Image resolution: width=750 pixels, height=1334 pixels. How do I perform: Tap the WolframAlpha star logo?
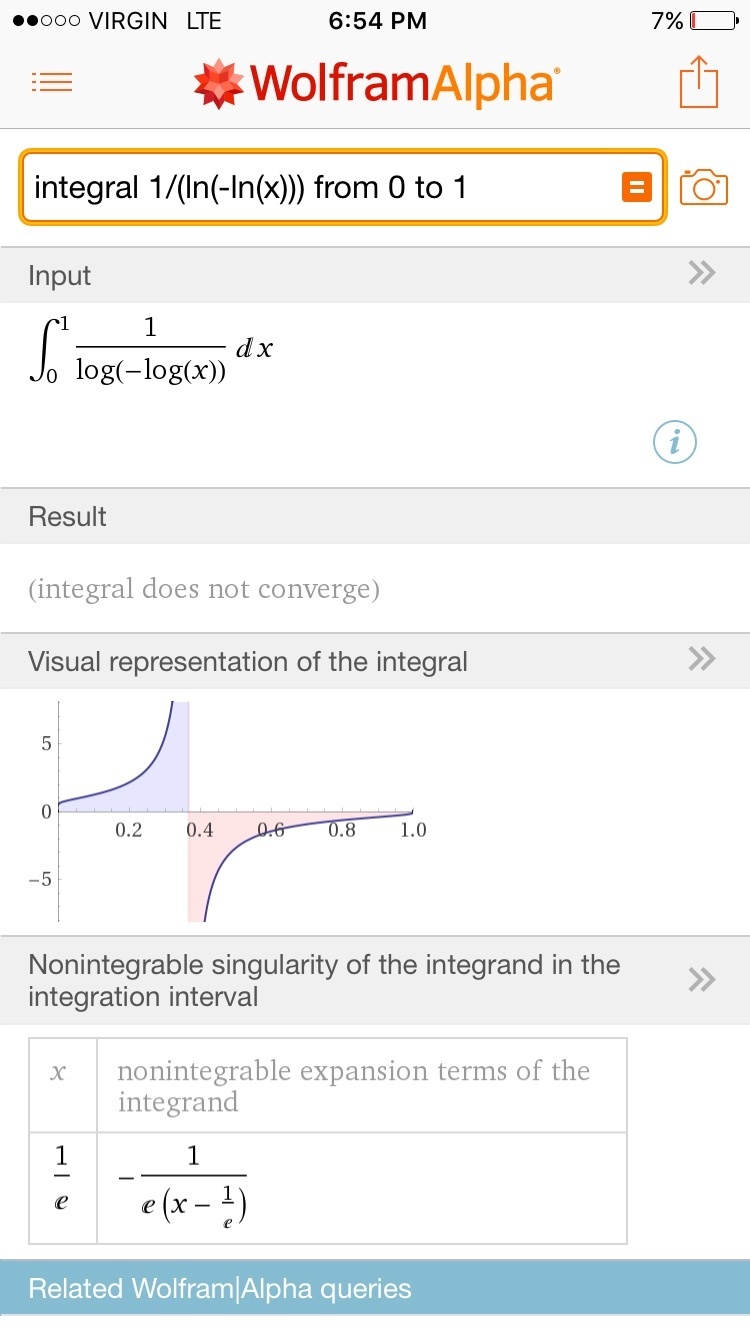pyautogui.click(x=217, y=84)
